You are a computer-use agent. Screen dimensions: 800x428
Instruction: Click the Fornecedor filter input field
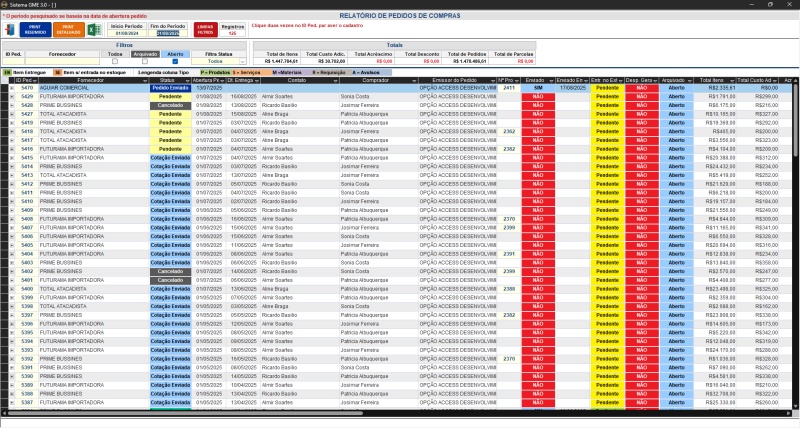[x=62, y=61]
